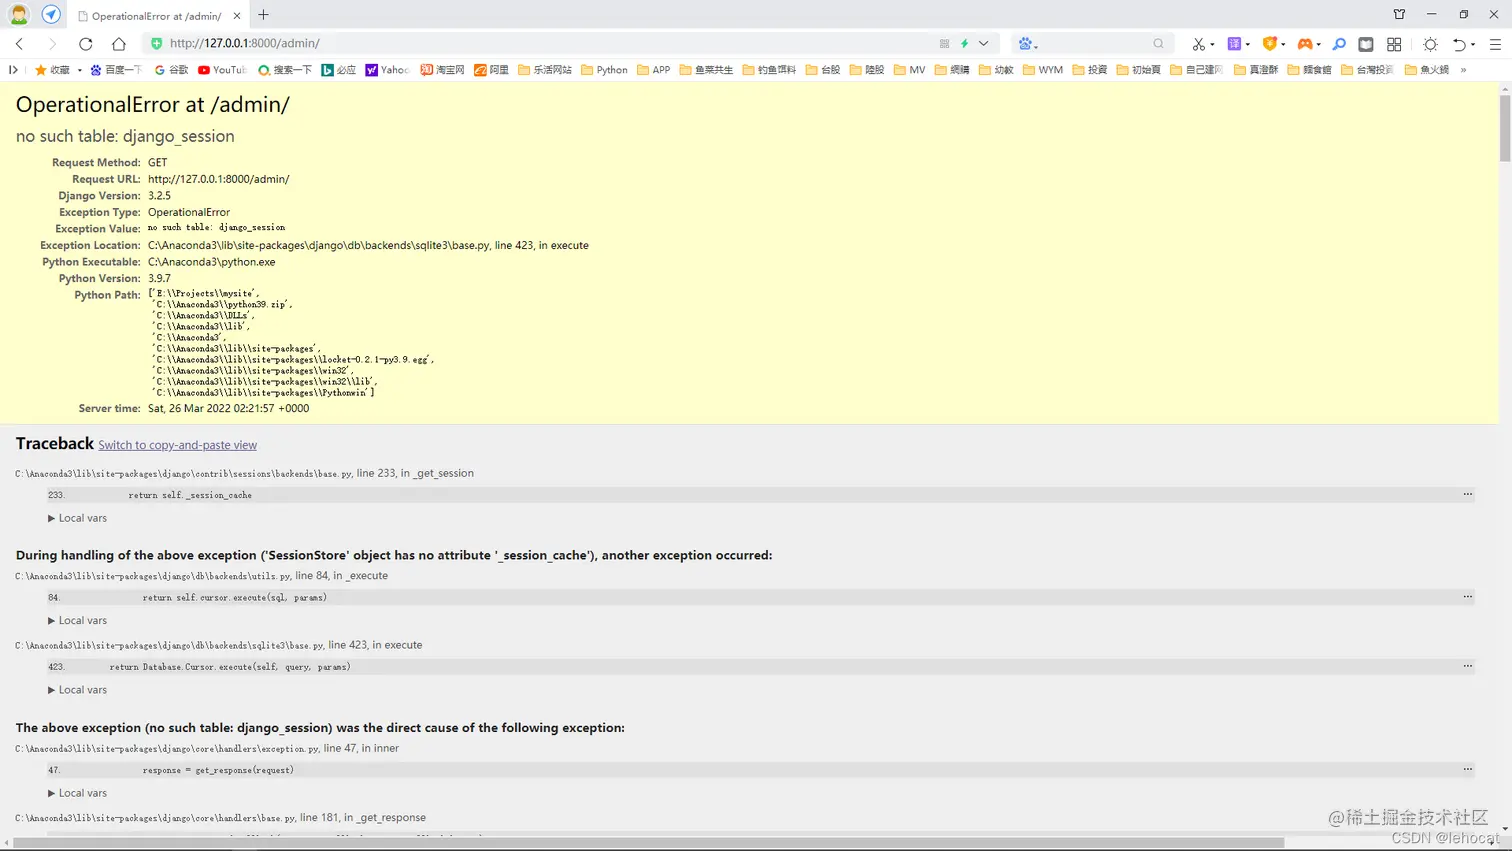Open a new tab with the plus button
The width and height of the screenshot is (1512, 851).
coord(263,15)
